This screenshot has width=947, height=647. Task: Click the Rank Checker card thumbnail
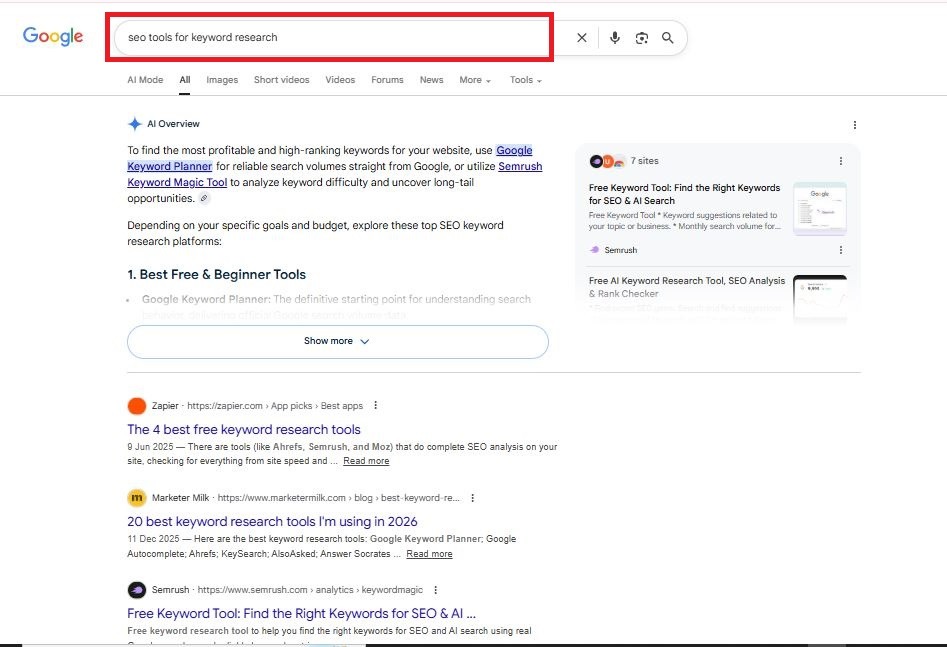click(820, 297)
